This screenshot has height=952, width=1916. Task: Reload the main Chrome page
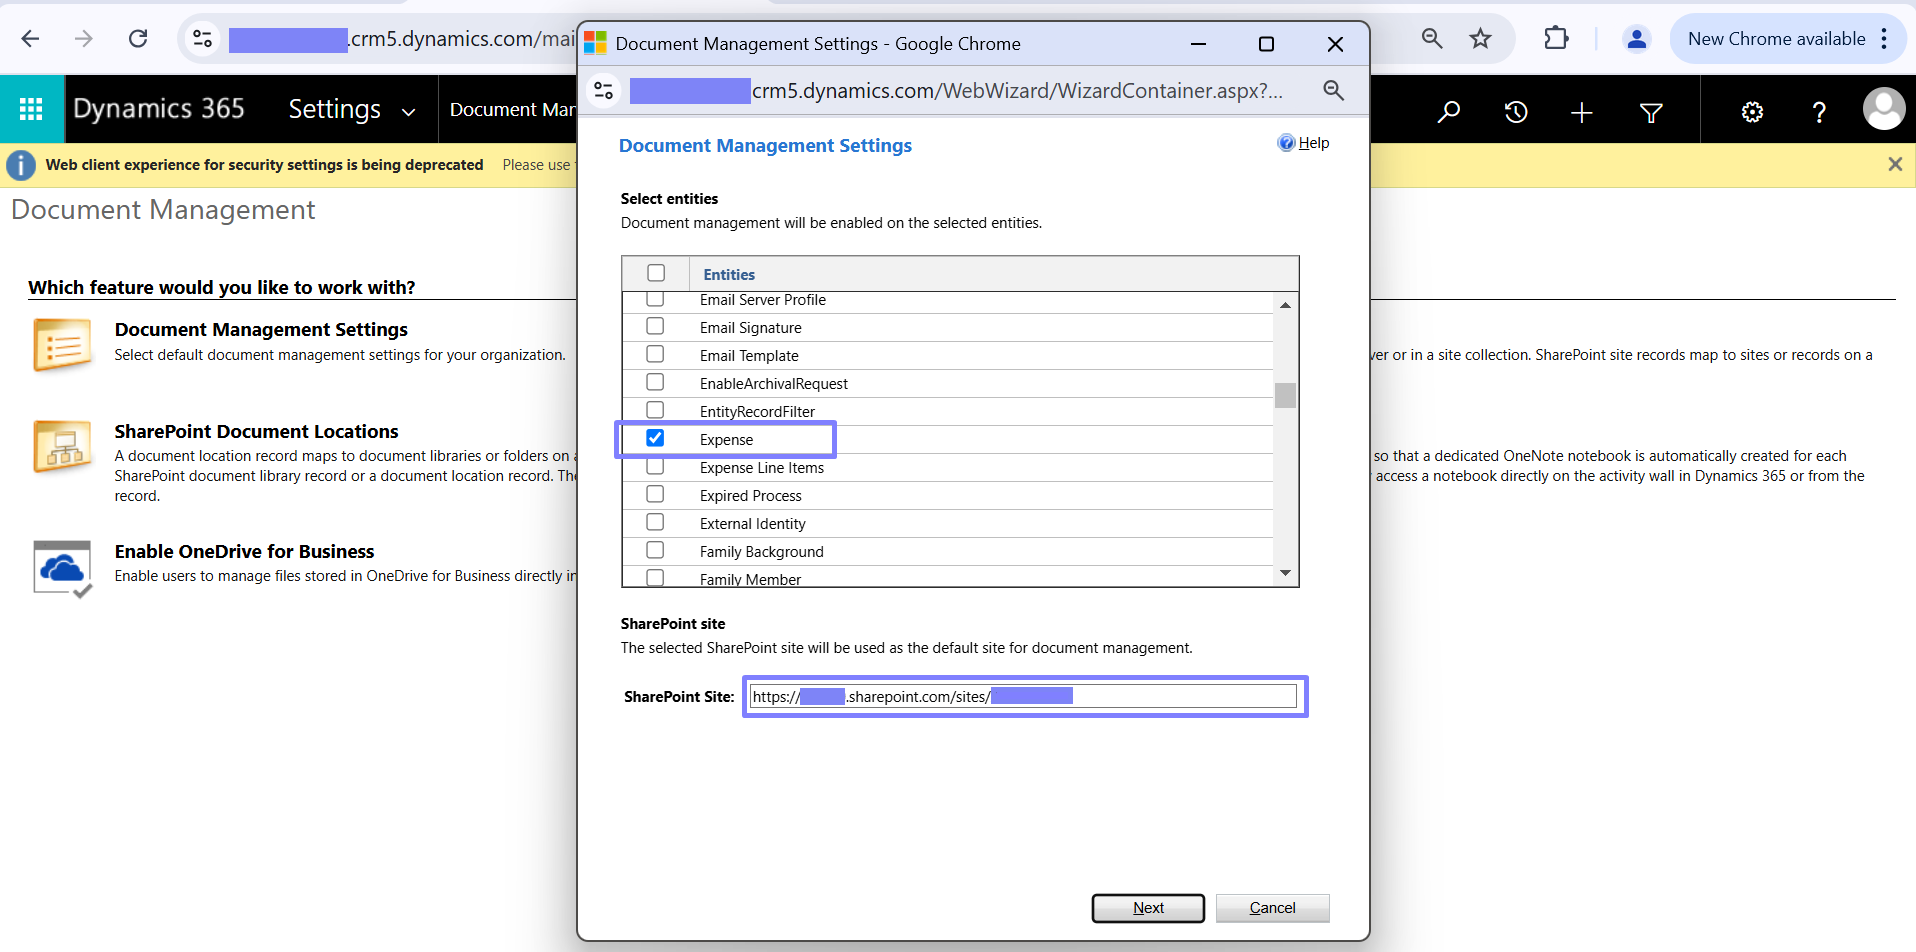click(138, 39)
